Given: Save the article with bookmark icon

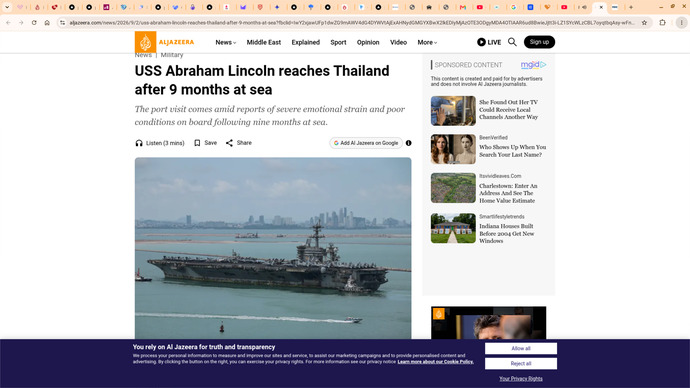Looking at the screenshot, I should point(205,143).
